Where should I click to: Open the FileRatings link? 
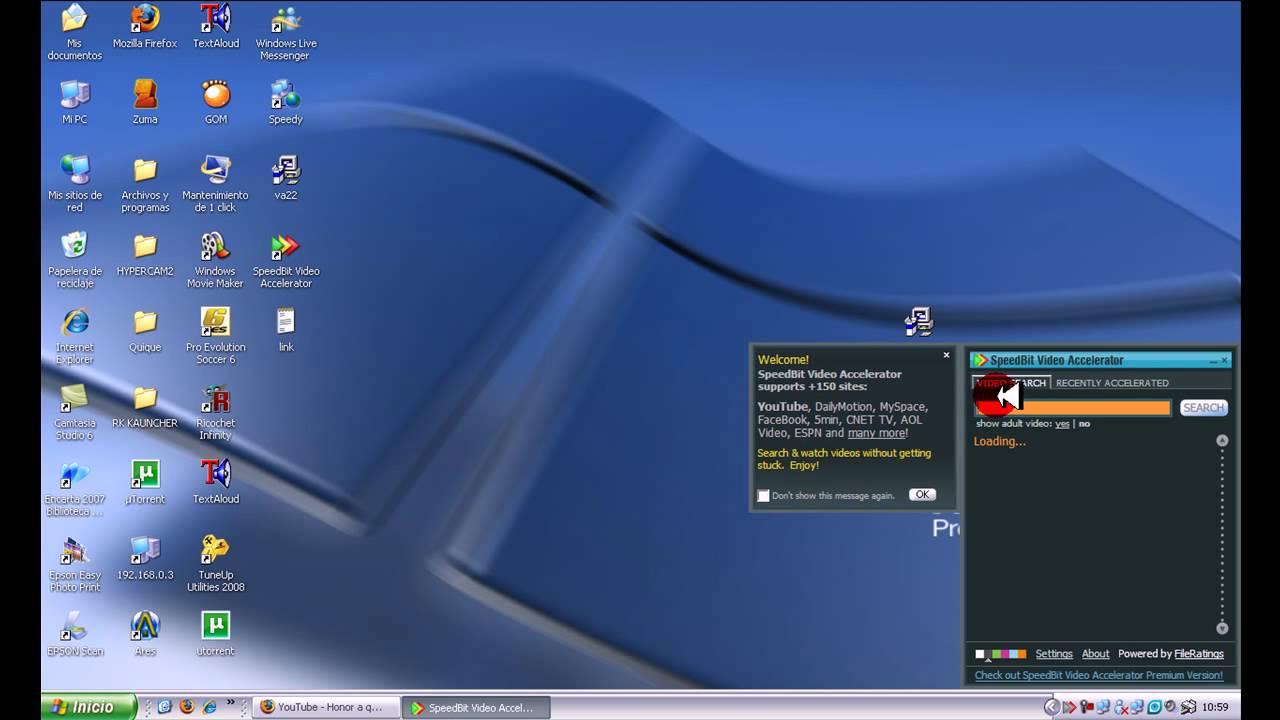pos(1199,654)
